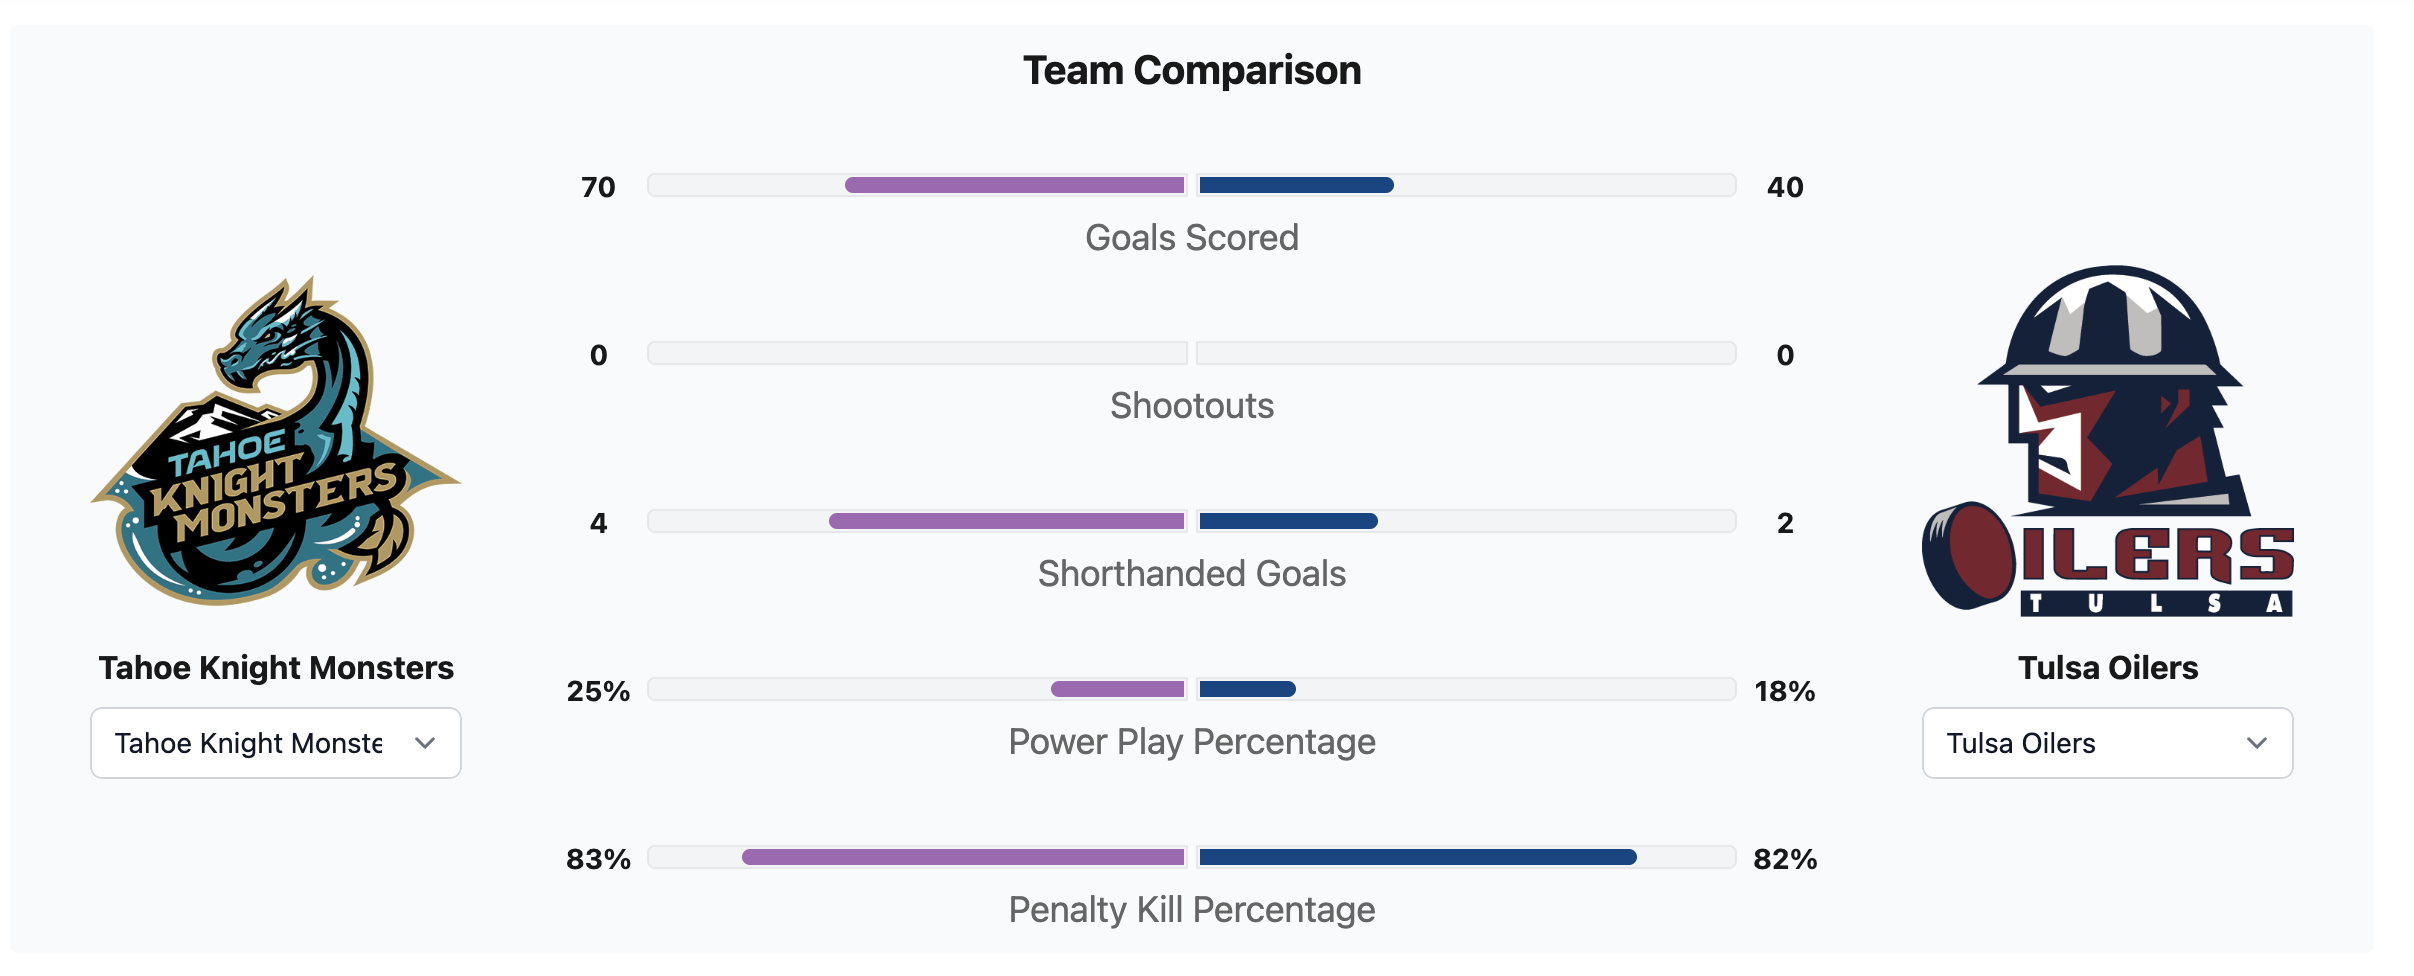The height and width of the screenshot is (976, 2414).
Task: Click the purple Goals Scored bar
Action: pyautogui.click(x=1015, y=185)
